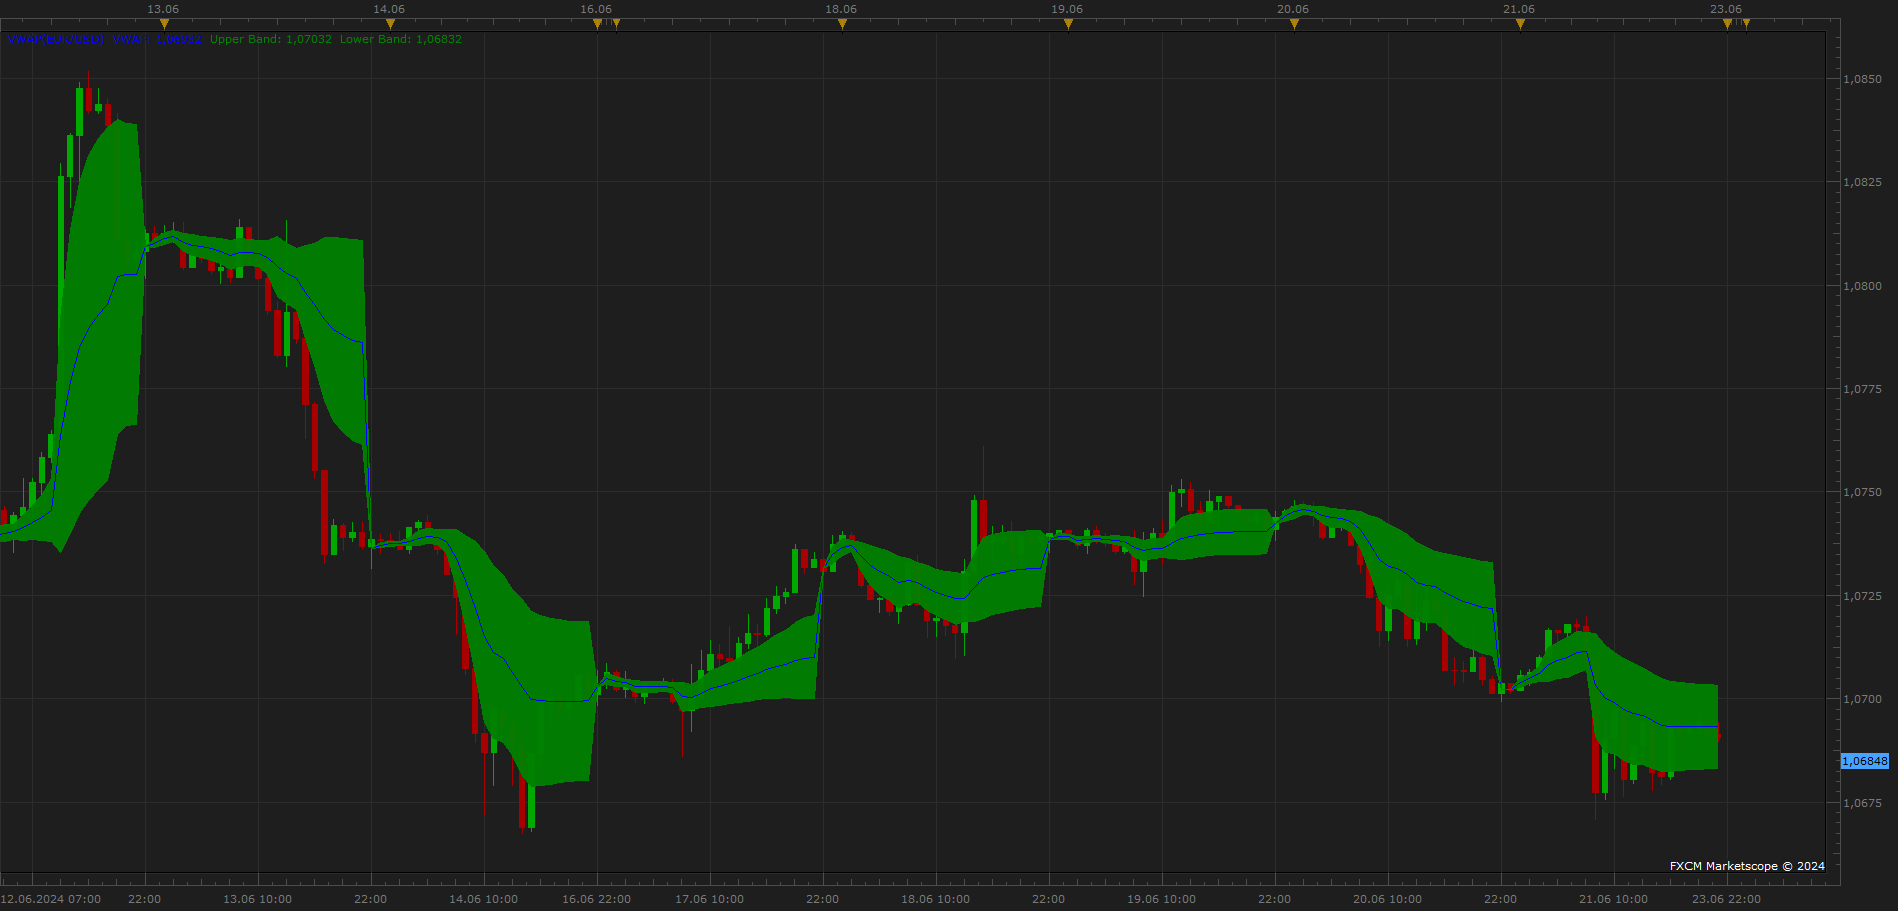Screen dimensions: 1898x911
Task: Click the '17.06 10:00' time label
Action: point(709,899)
